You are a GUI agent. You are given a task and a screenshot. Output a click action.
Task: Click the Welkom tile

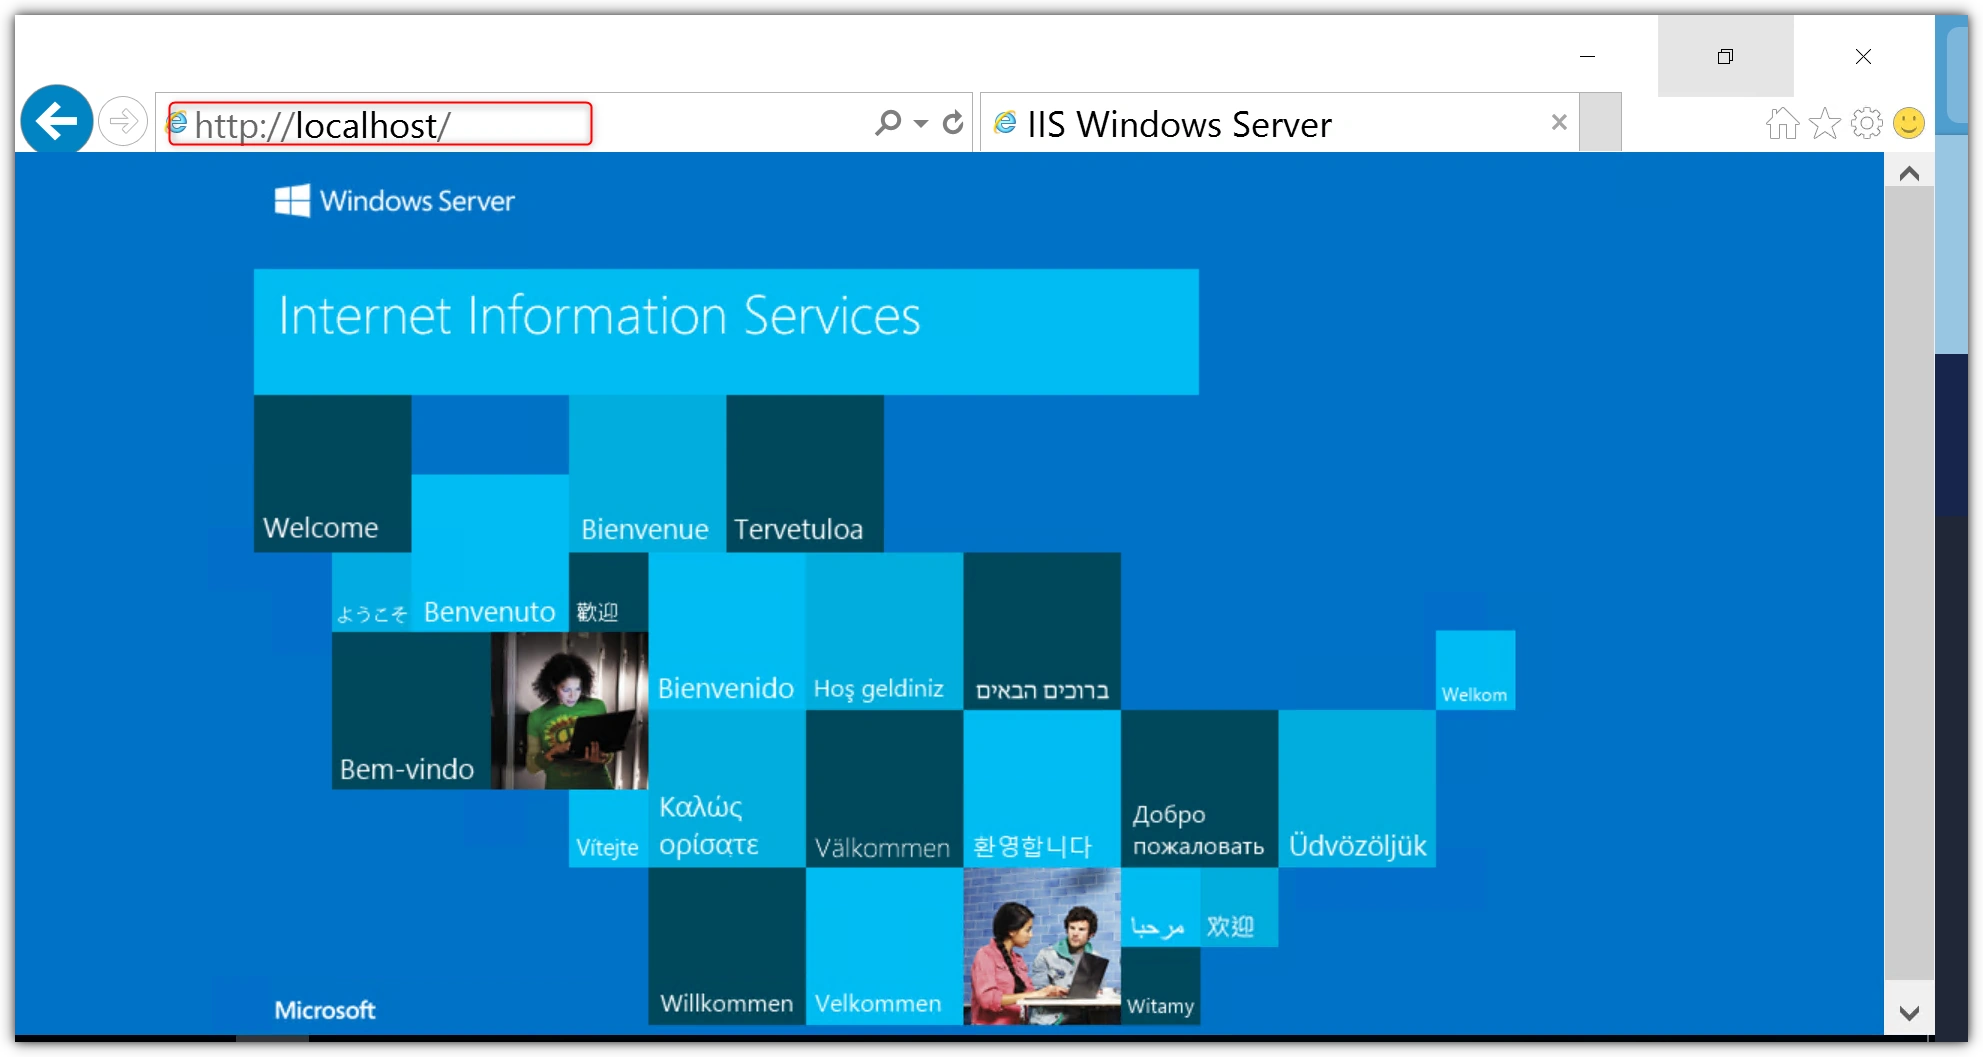tap(1475, 670)
